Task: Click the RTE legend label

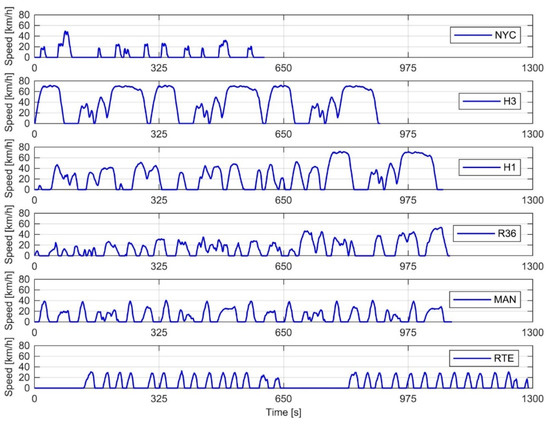Action: [504, 358]
